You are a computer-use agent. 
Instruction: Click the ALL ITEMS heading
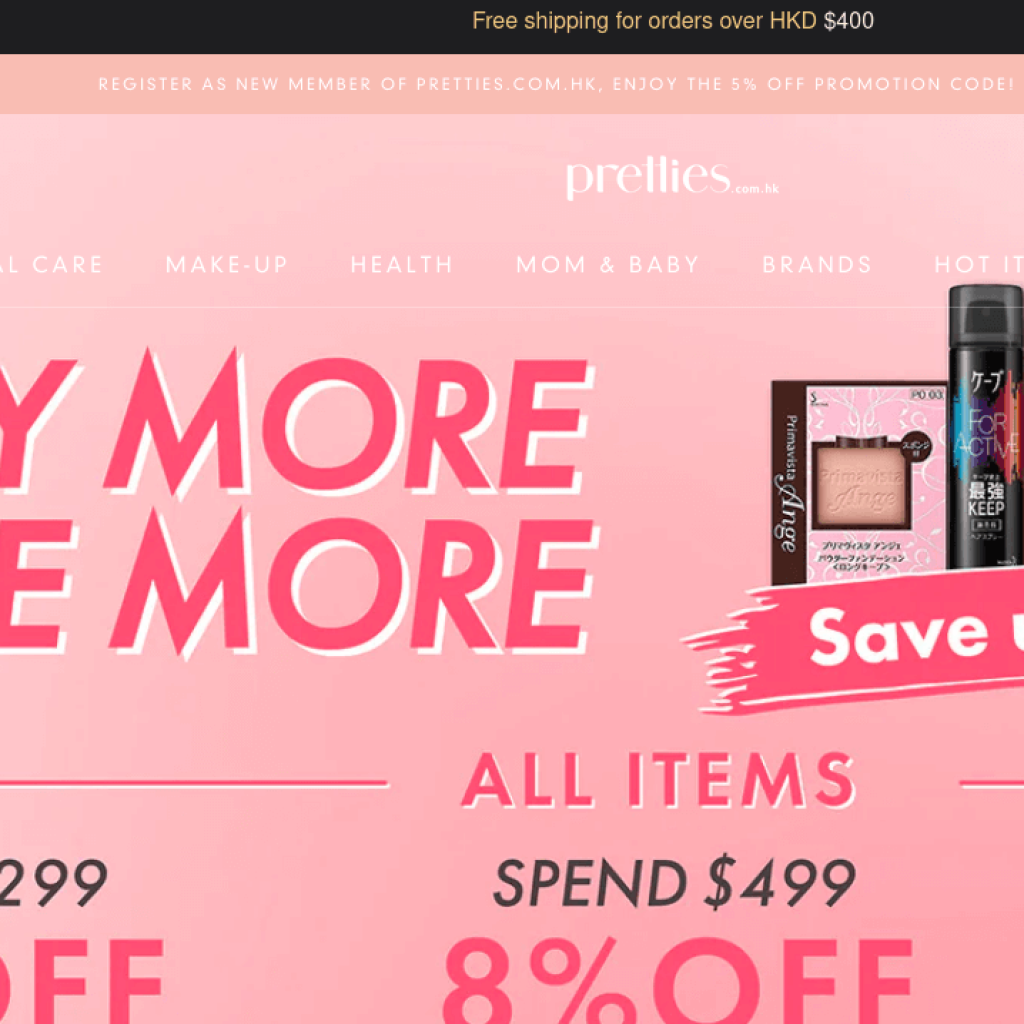[658, 780]
